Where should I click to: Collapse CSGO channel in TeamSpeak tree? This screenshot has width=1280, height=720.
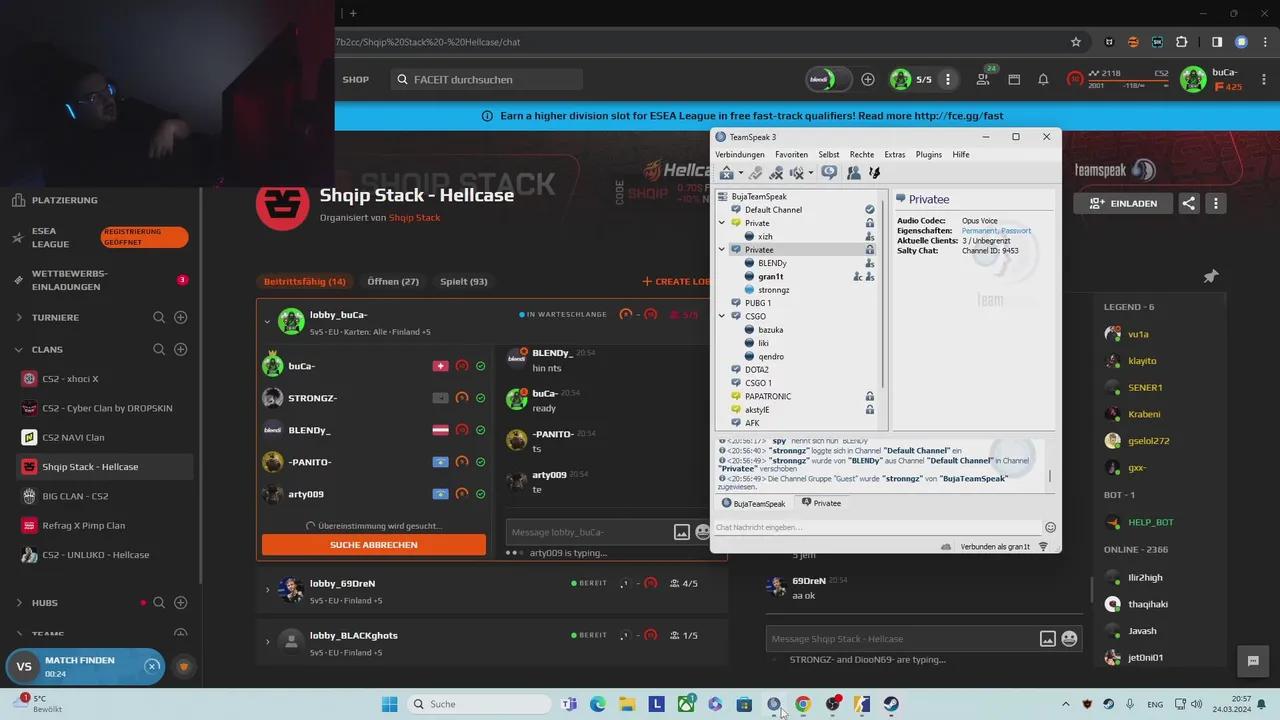[x=722, y=316]
